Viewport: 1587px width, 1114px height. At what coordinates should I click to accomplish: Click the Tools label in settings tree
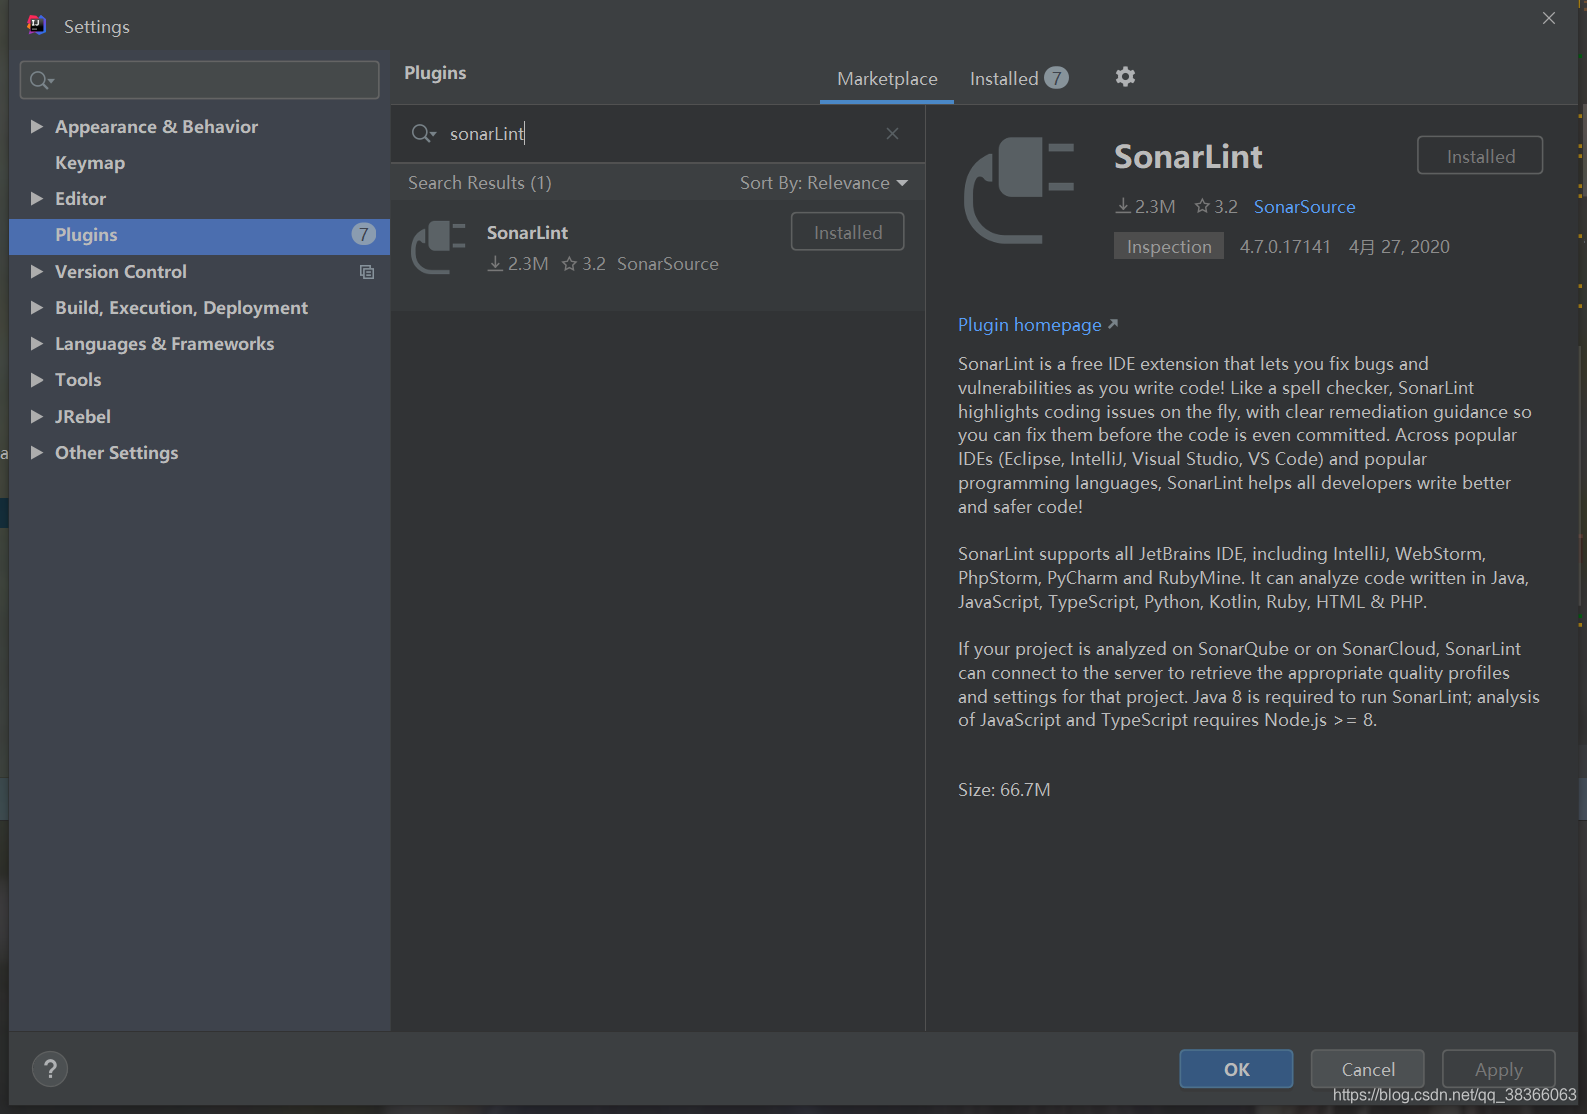pyautogui.click(x=78, y=380)
